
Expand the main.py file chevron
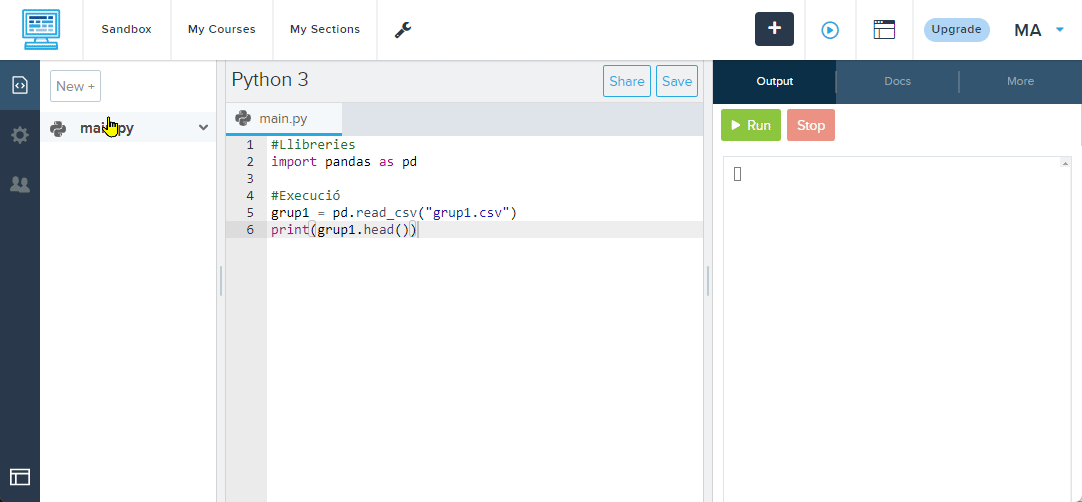point(203,128)
